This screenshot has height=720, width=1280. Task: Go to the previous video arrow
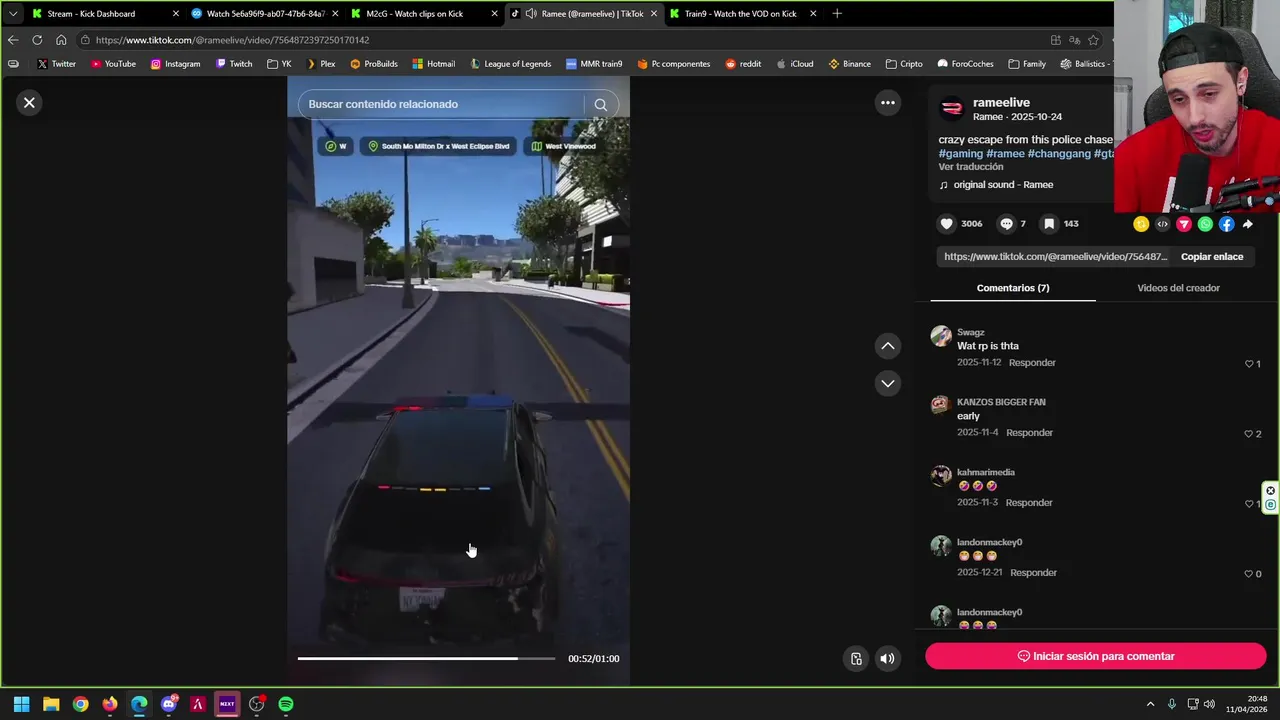coord(887,346)
